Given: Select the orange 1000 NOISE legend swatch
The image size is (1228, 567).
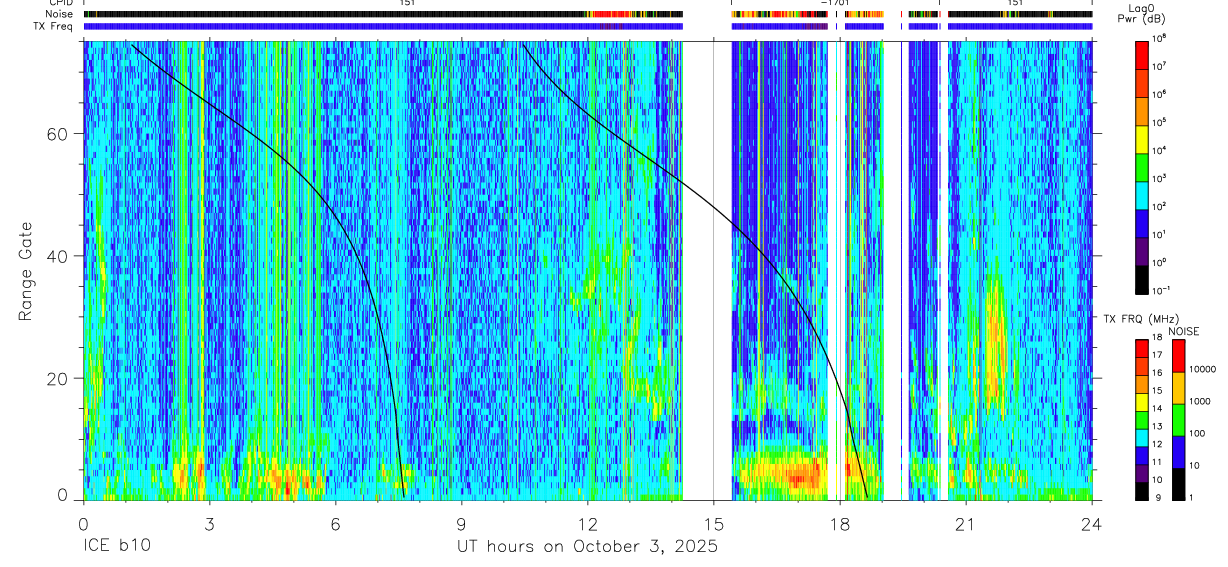Looking at the screenshot, I should tap(1179, 388).
